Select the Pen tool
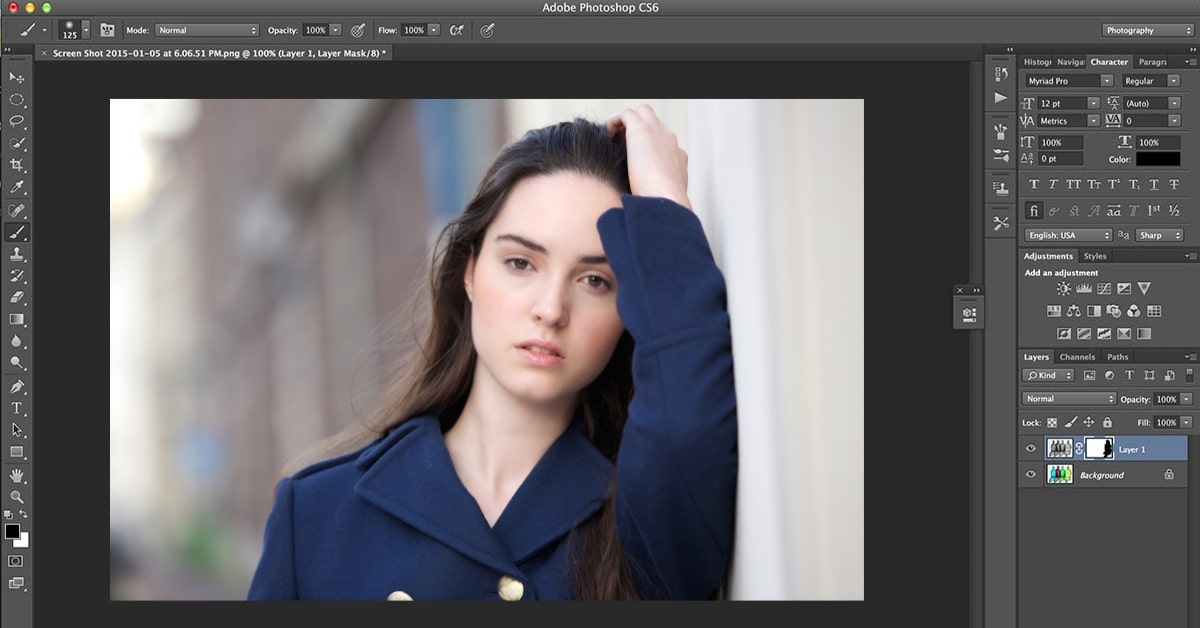Viewport: 1200px width, 628px height. tap(17, 386)
